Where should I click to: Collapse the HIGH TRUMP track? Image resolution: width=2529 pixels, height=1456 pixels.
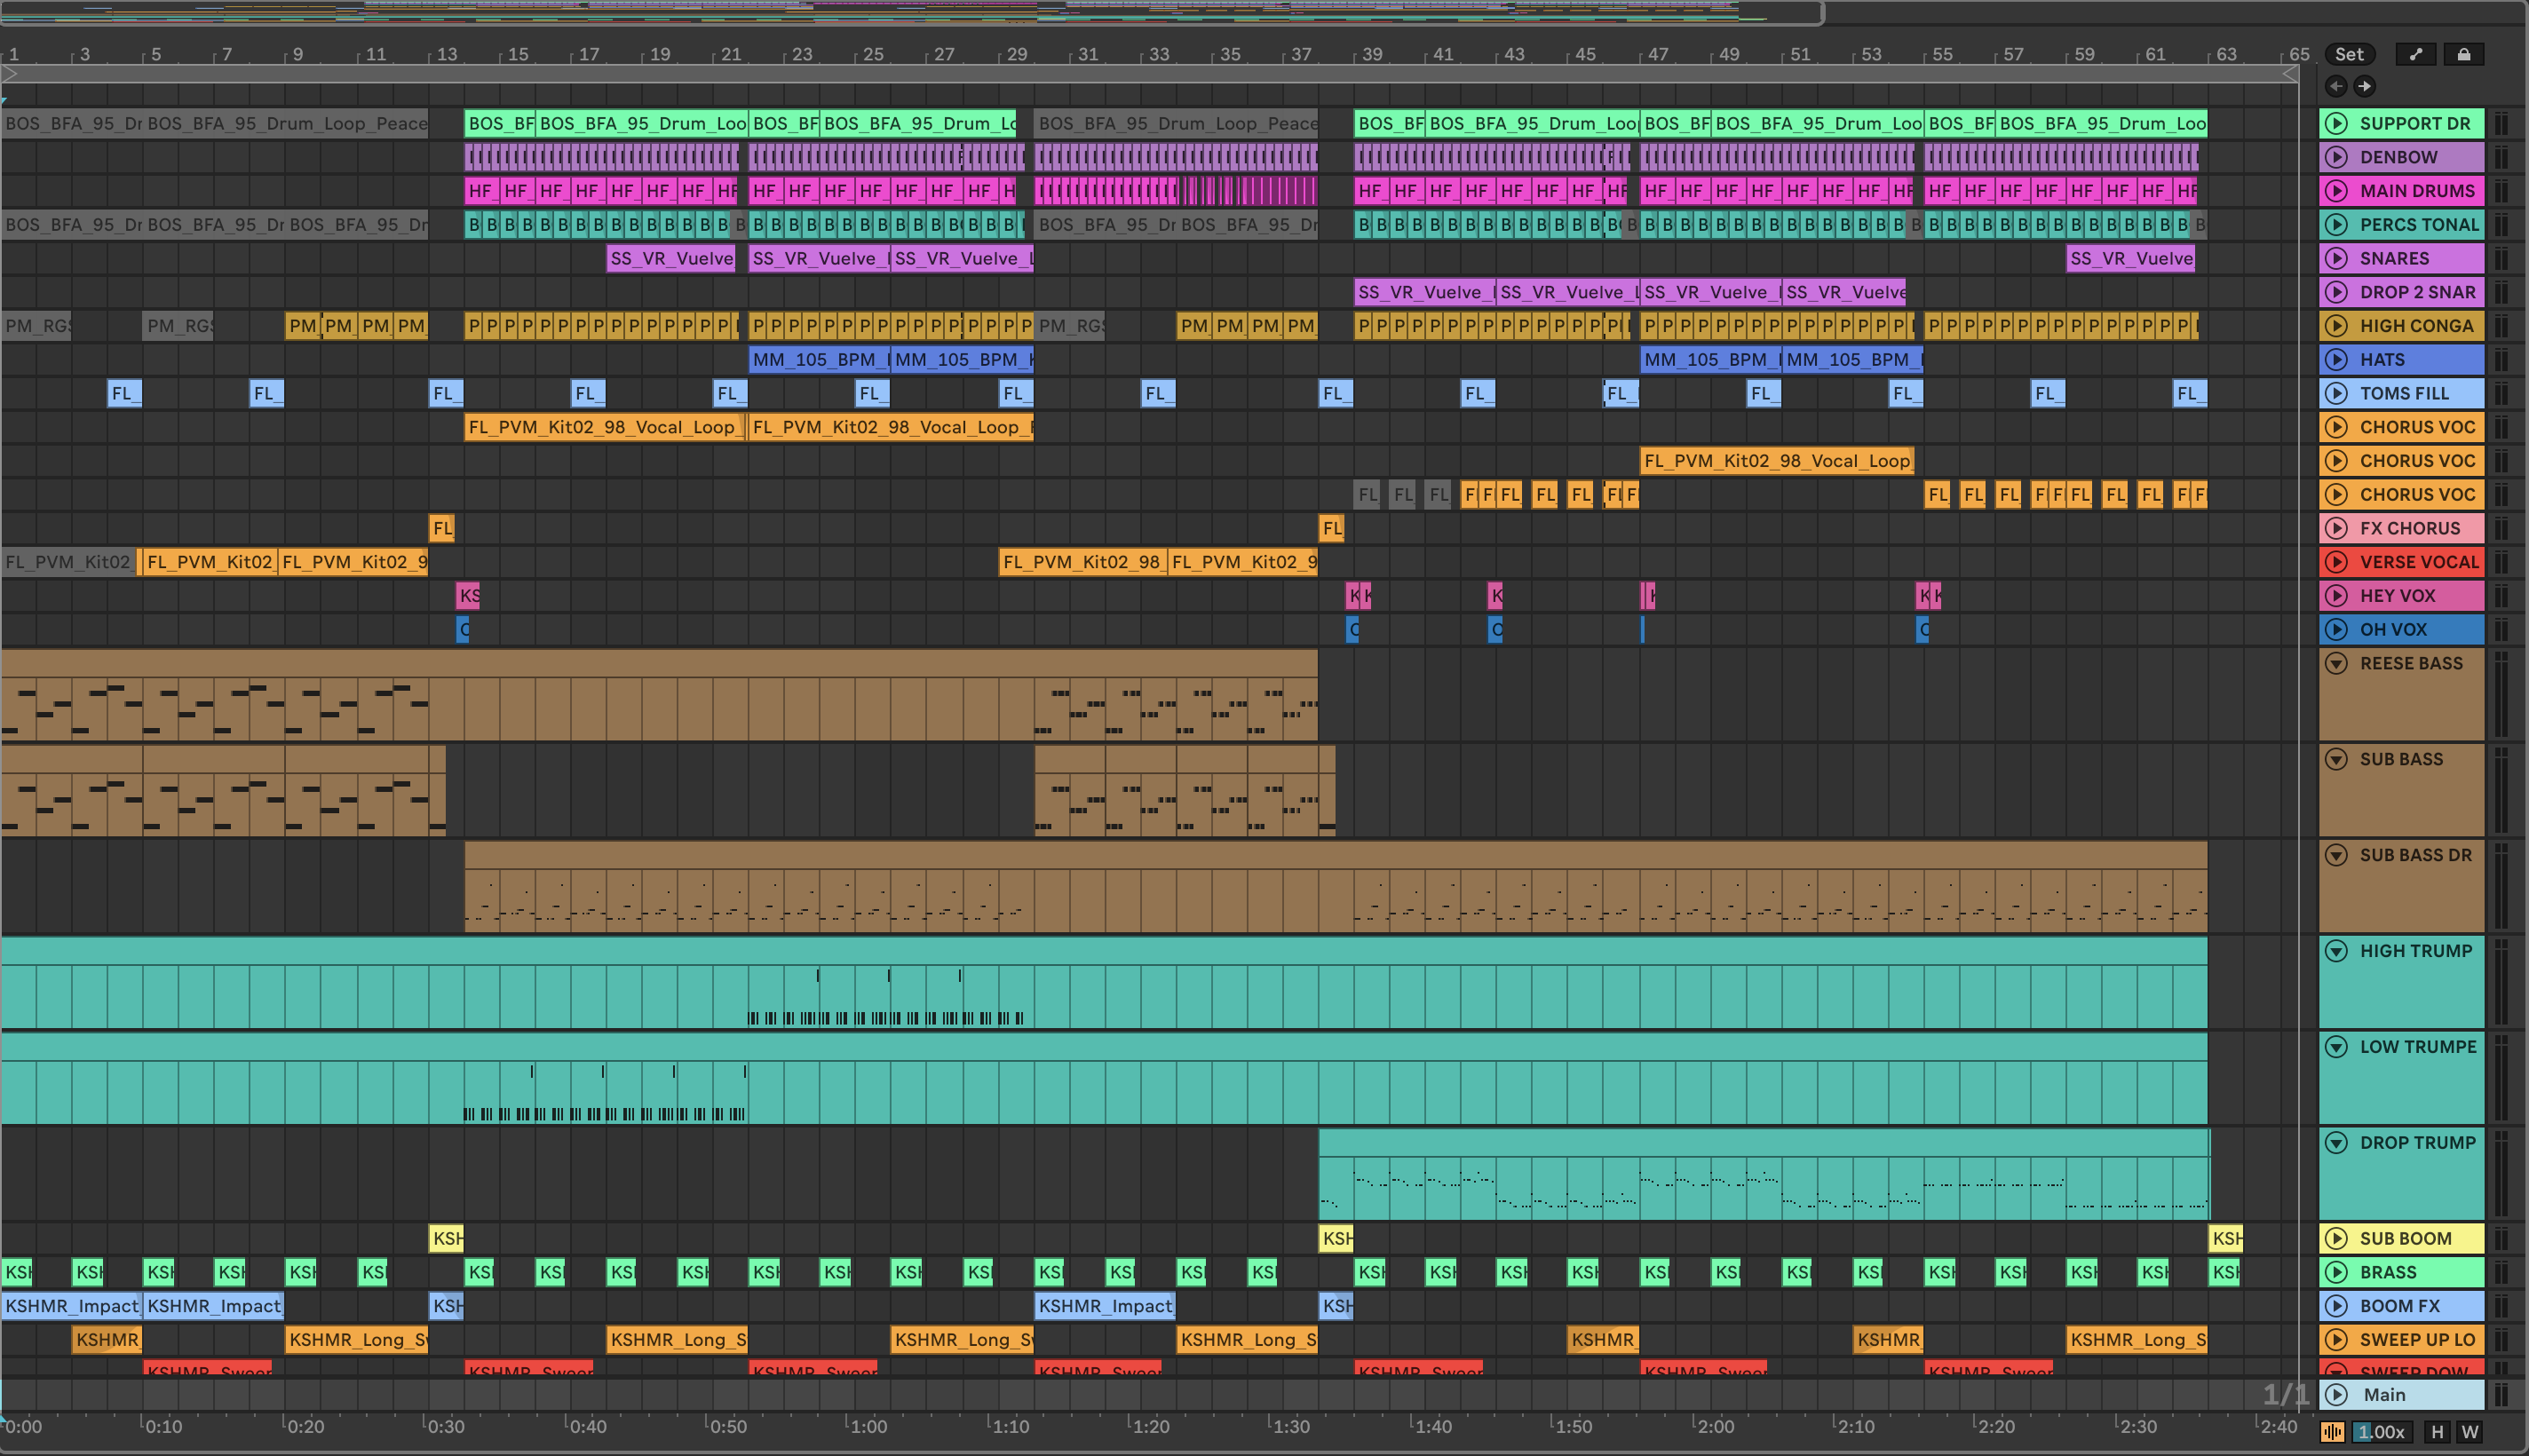click(2337, 951)
